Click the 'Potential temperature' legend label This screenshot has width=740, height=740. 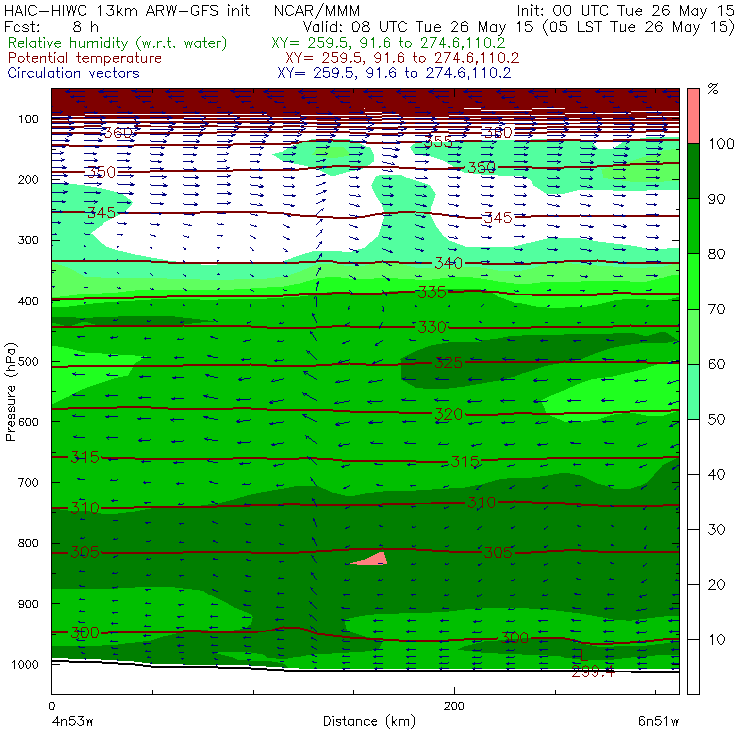tap(84, 58)
